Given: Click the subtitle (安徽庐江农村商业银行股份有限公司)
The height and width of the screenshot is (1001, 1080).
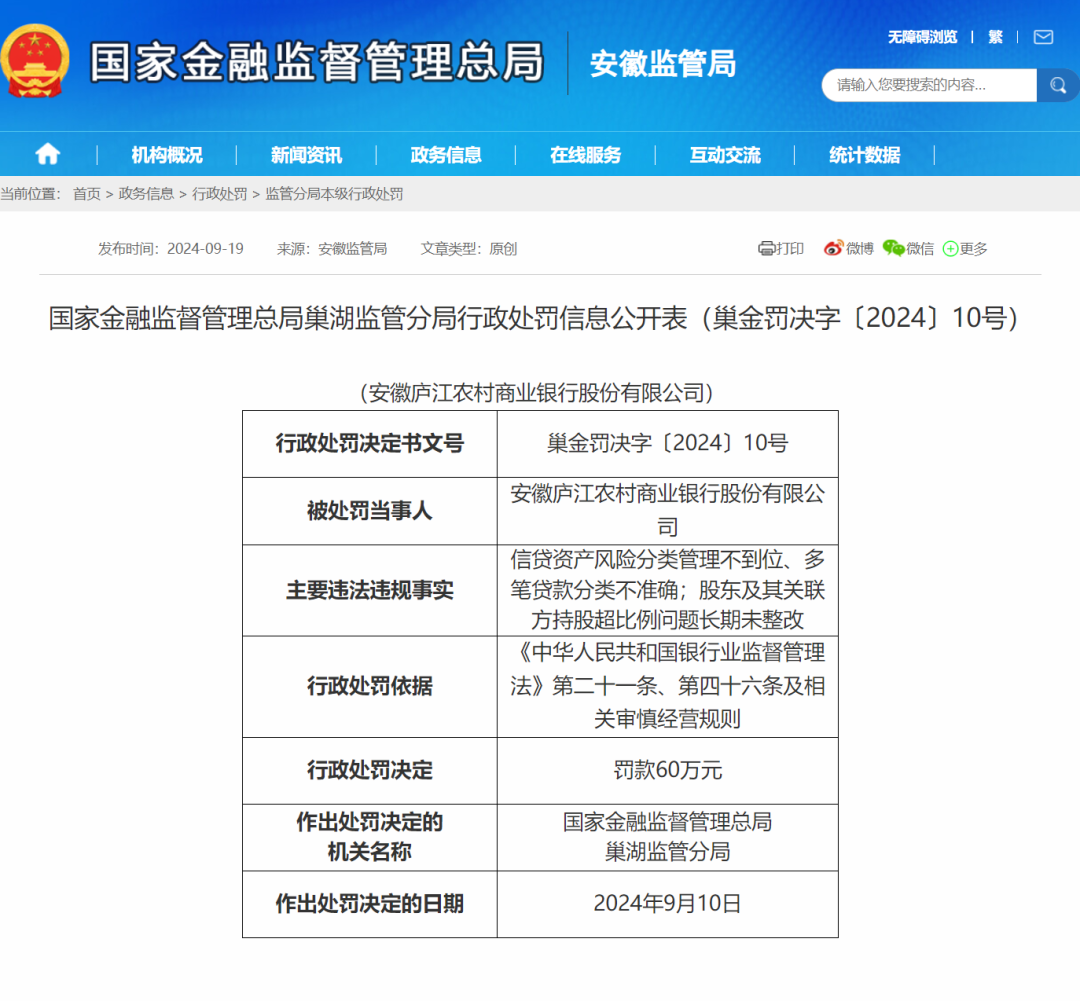Looking at the screenshot, I should pyautogui.click(x=537, y=393).
